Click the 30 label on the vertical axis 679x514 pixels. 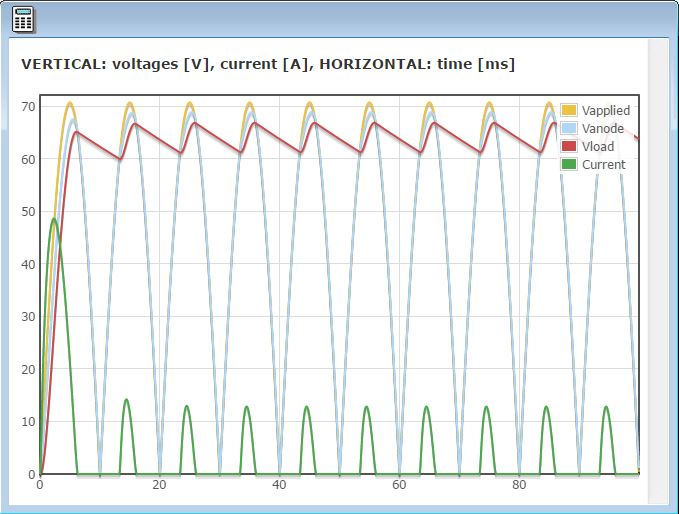(28, 317)
